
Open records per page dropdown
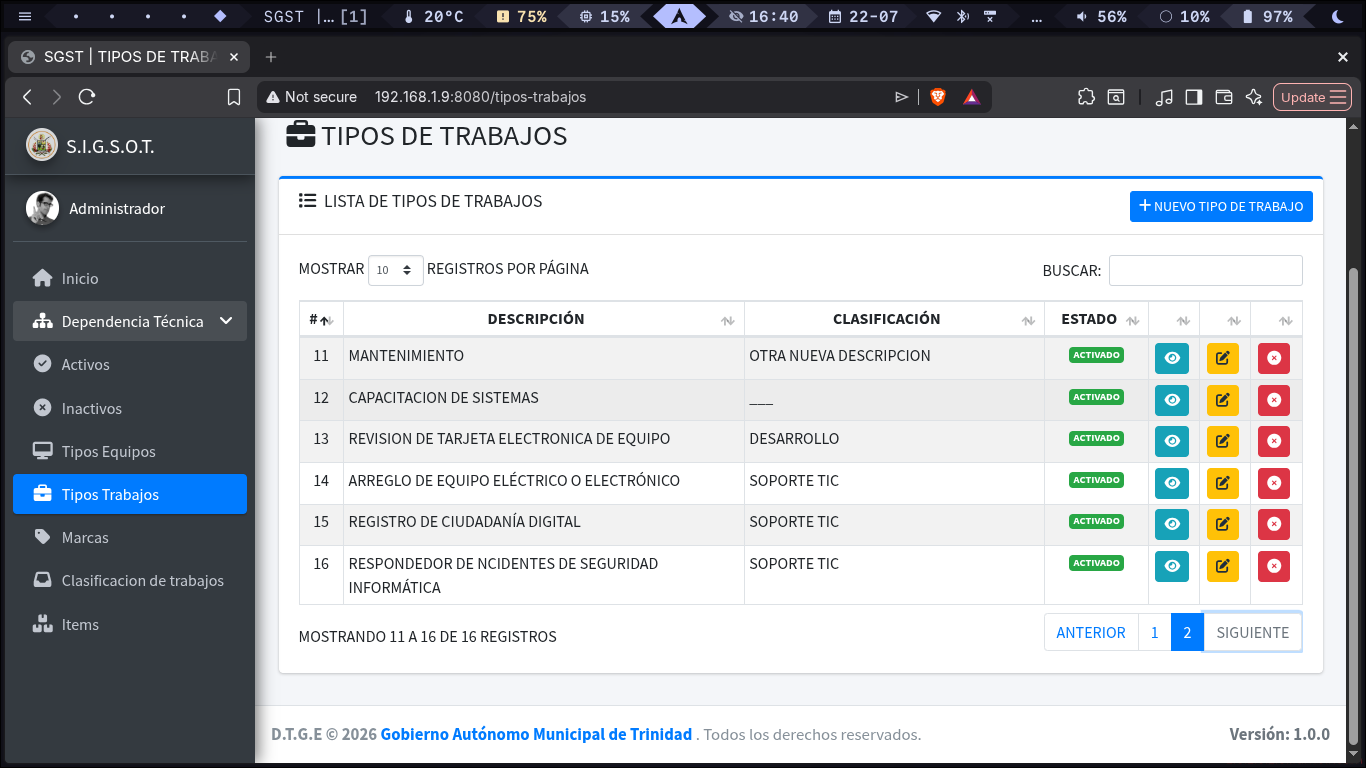(396, 270)
